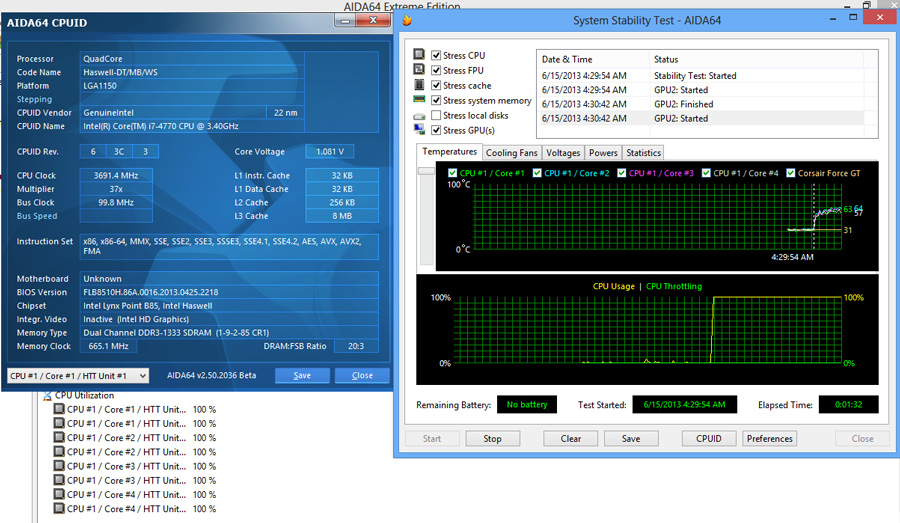Click the icon of Core #2 first HTT Unit row
Image resolution: width=900 pixels, height=523 pixels.
(59, 437)
